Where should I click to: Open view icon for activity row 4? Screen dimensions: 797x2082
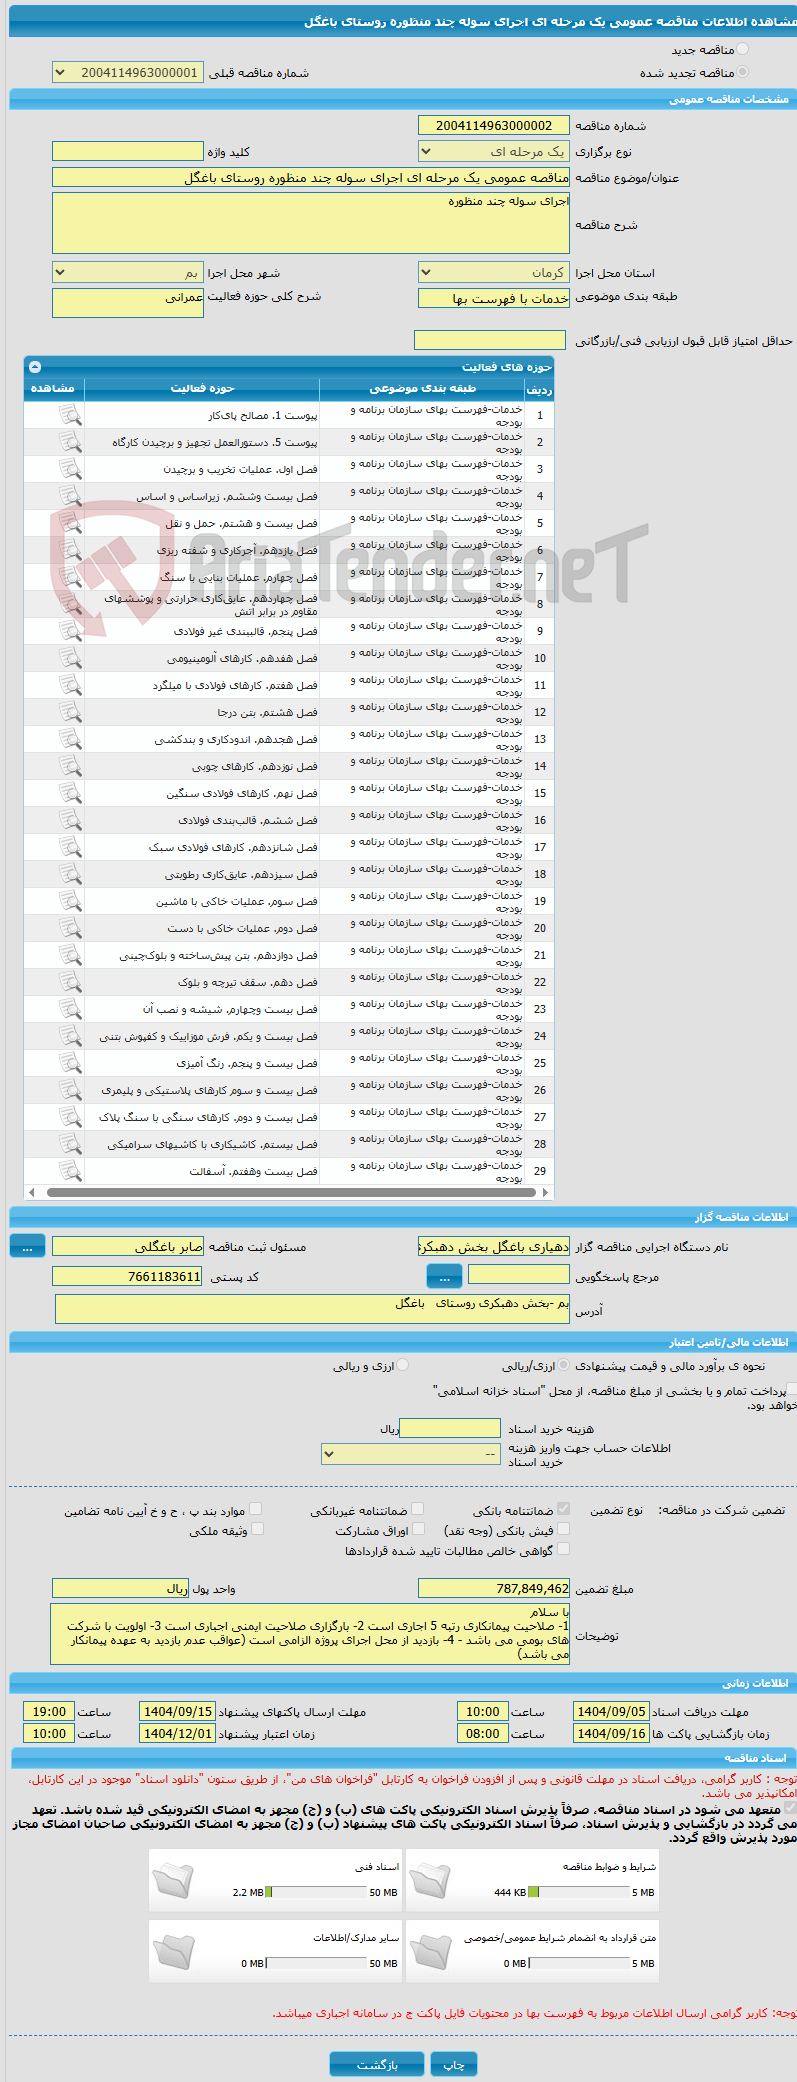click(x=70, y=496)
